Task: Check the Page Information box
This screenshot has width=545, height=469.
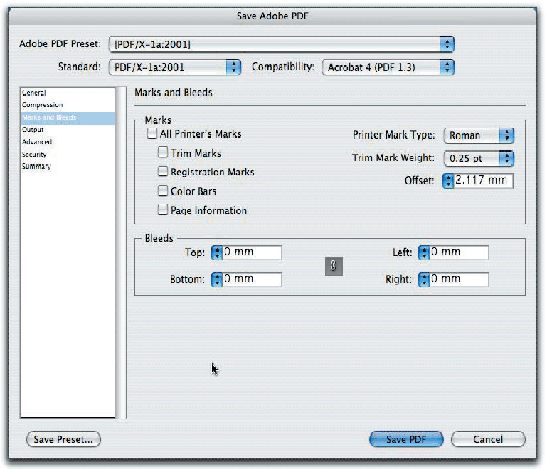Action: click(x=163, y=210)
